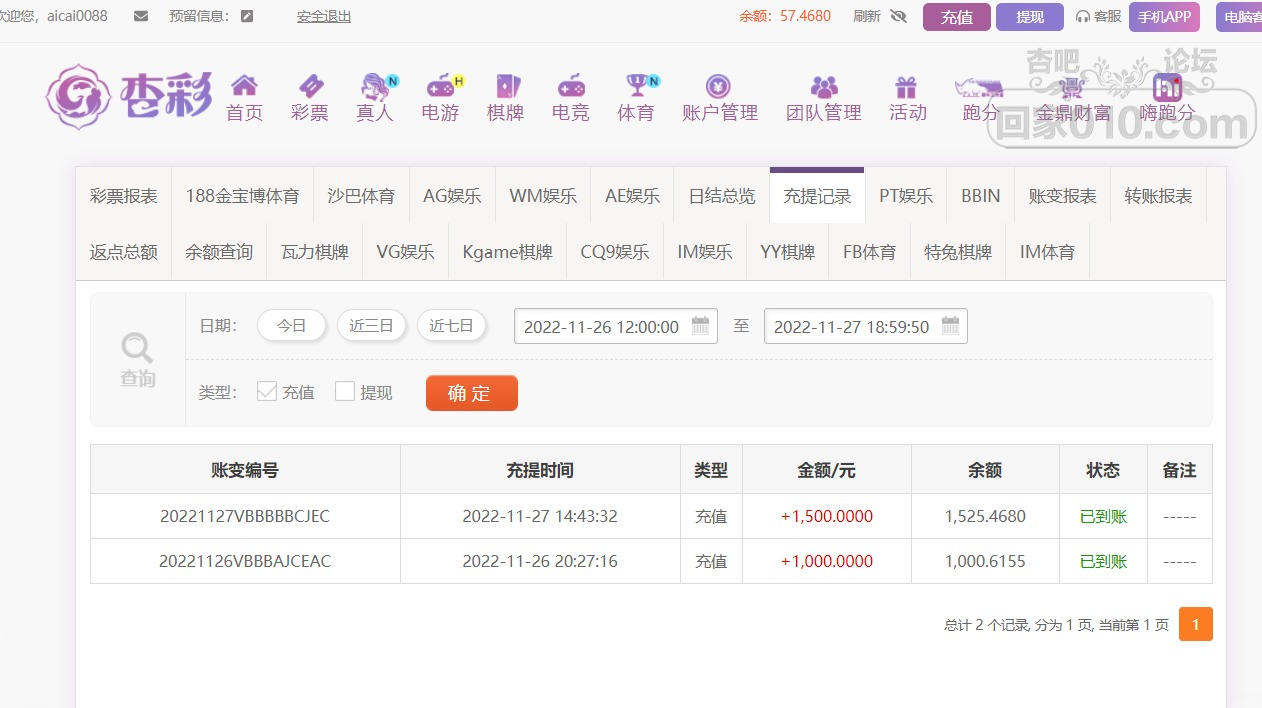Open 体育 sports trophy icon
This screenshot has height=708, width=1262.
(x=639, y=86)
